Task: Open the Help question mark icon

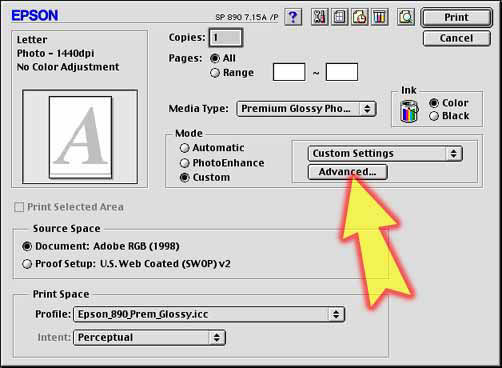Action: coord(293,17)
